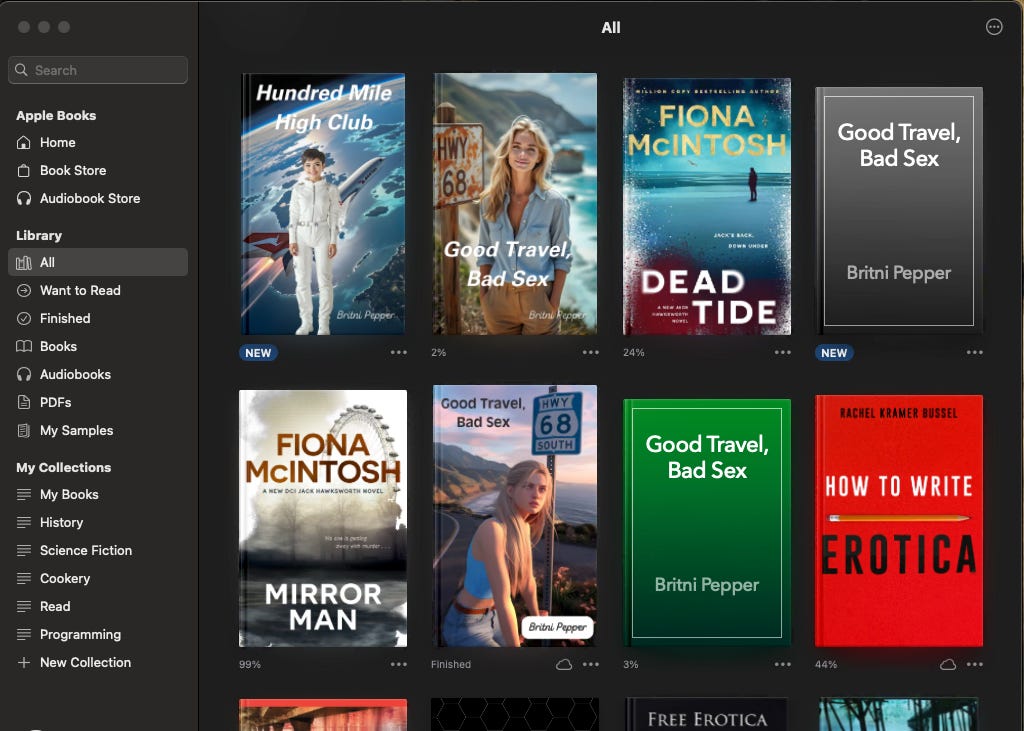
Task: Click the 44% progress under How to Write Erotica
Action: point(825,664)
